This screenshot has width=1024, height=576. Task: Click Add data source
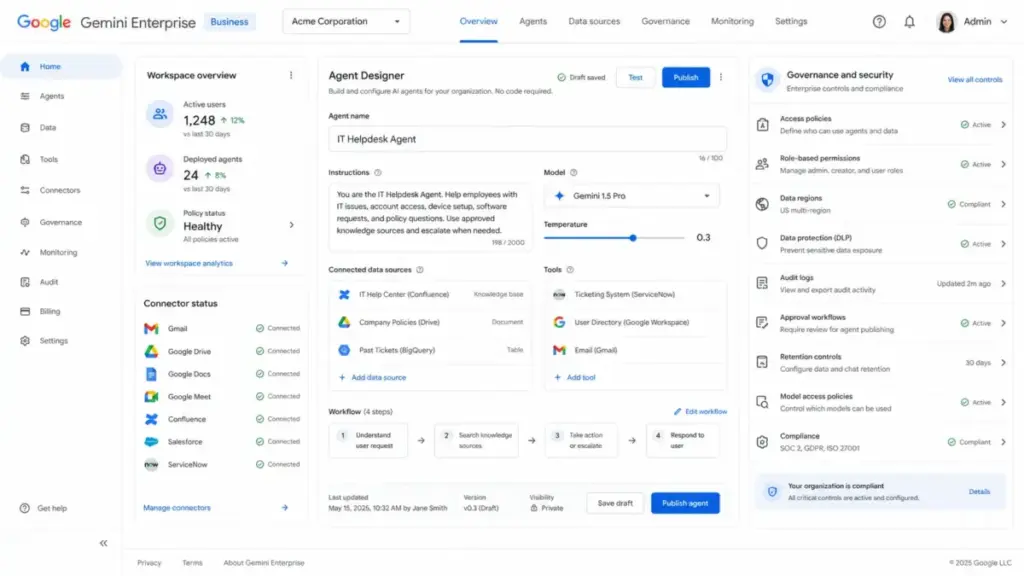click(372, 377)
